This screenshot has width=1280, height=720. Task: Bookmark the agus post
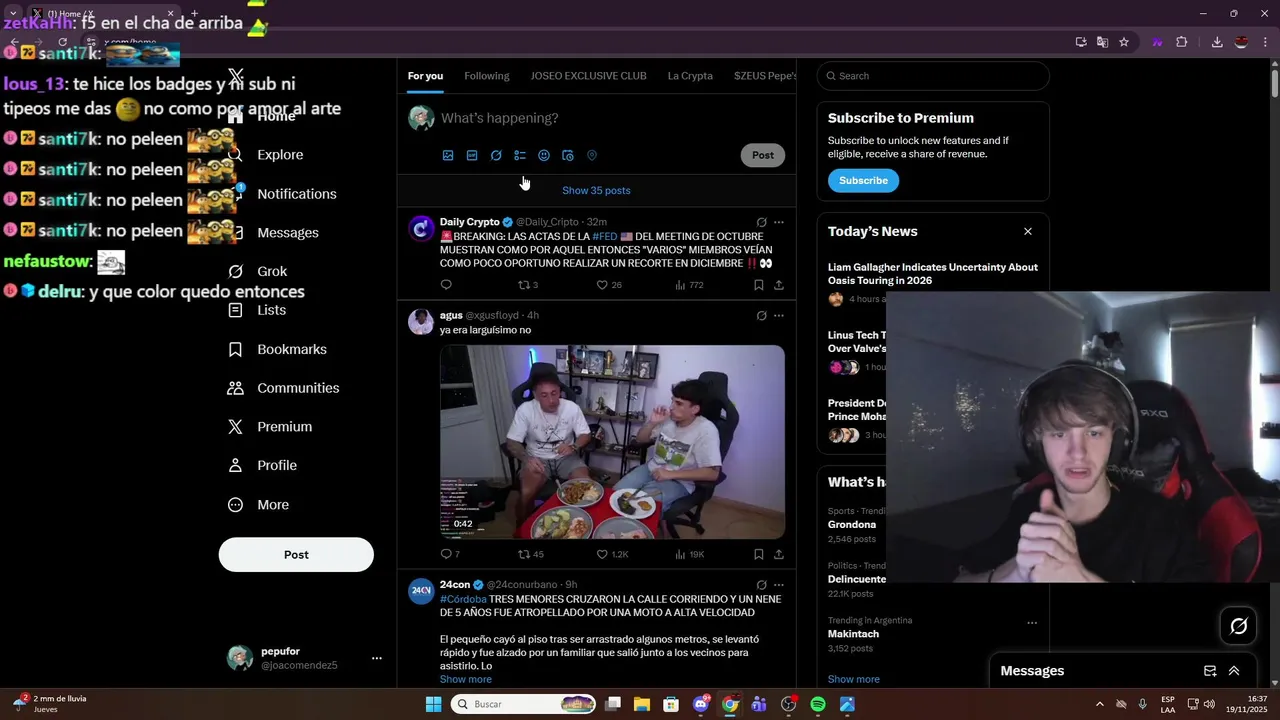[x=759, y=554]
